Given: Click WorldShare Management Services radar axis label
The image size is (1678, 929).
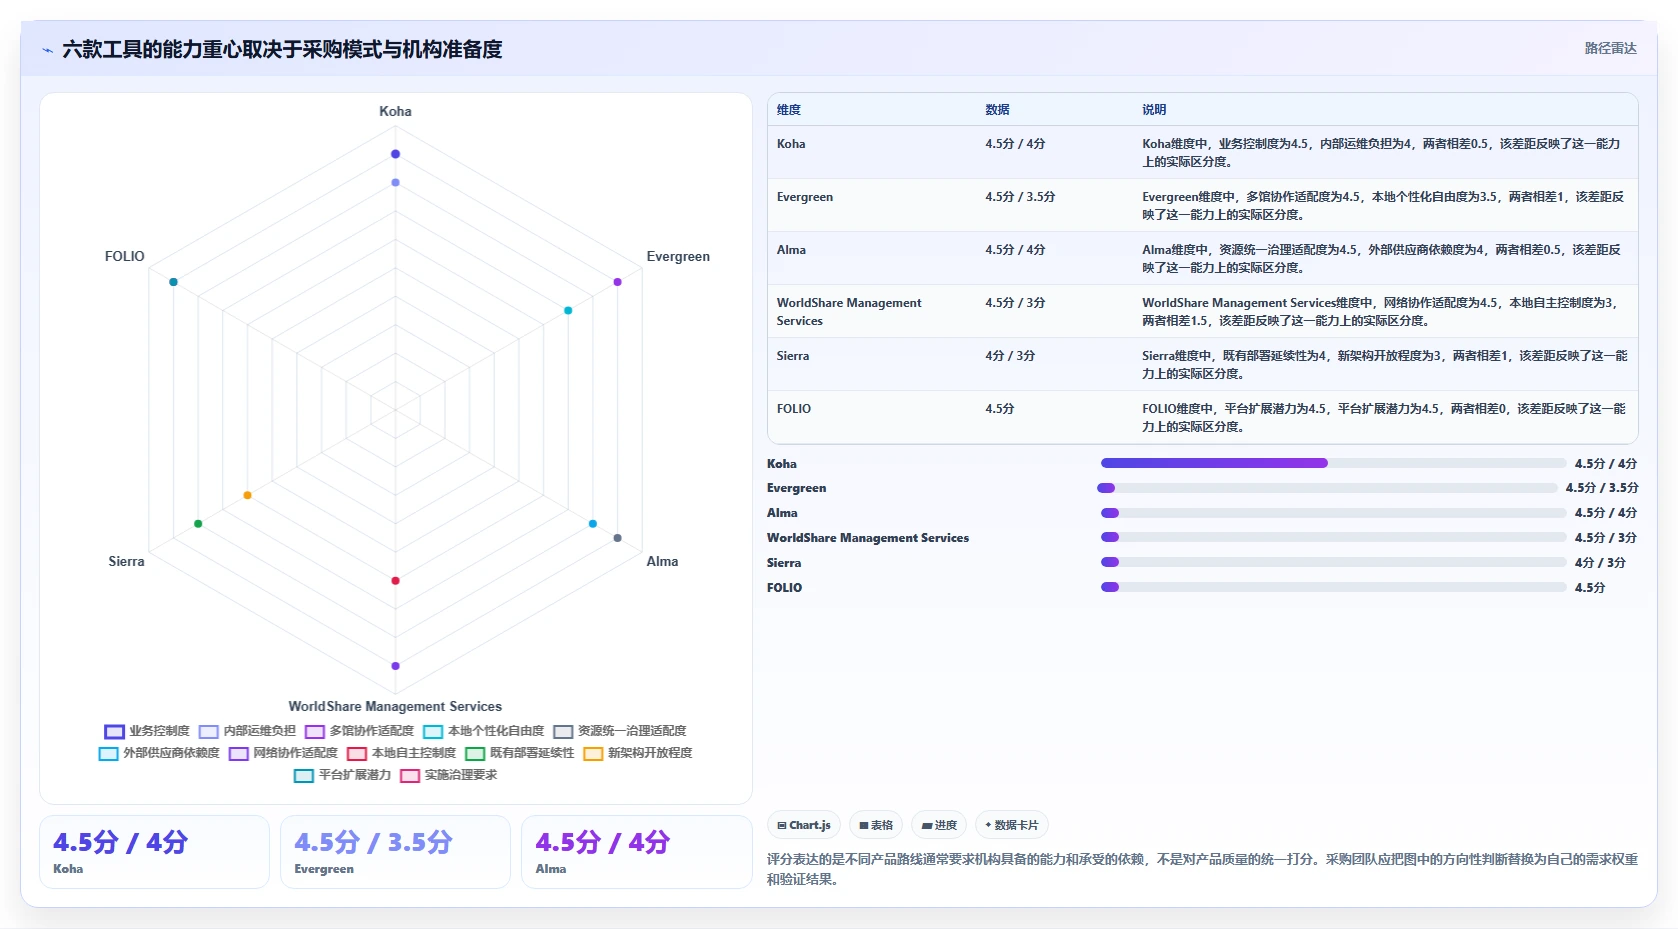Looking at the screenshot, I should tap(395, 706).
